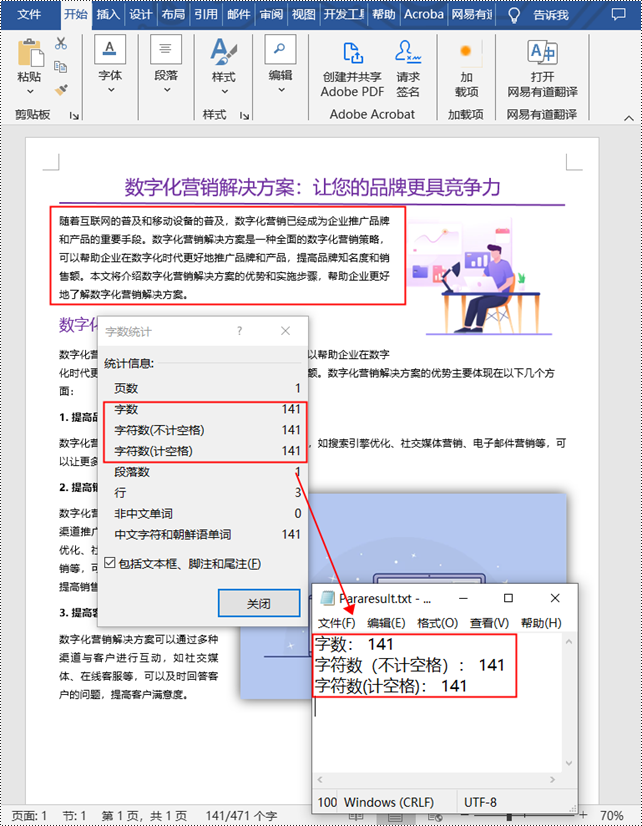Open word count via 141/471 个字 status
642x826 pixels.
(x=241, y=816)
